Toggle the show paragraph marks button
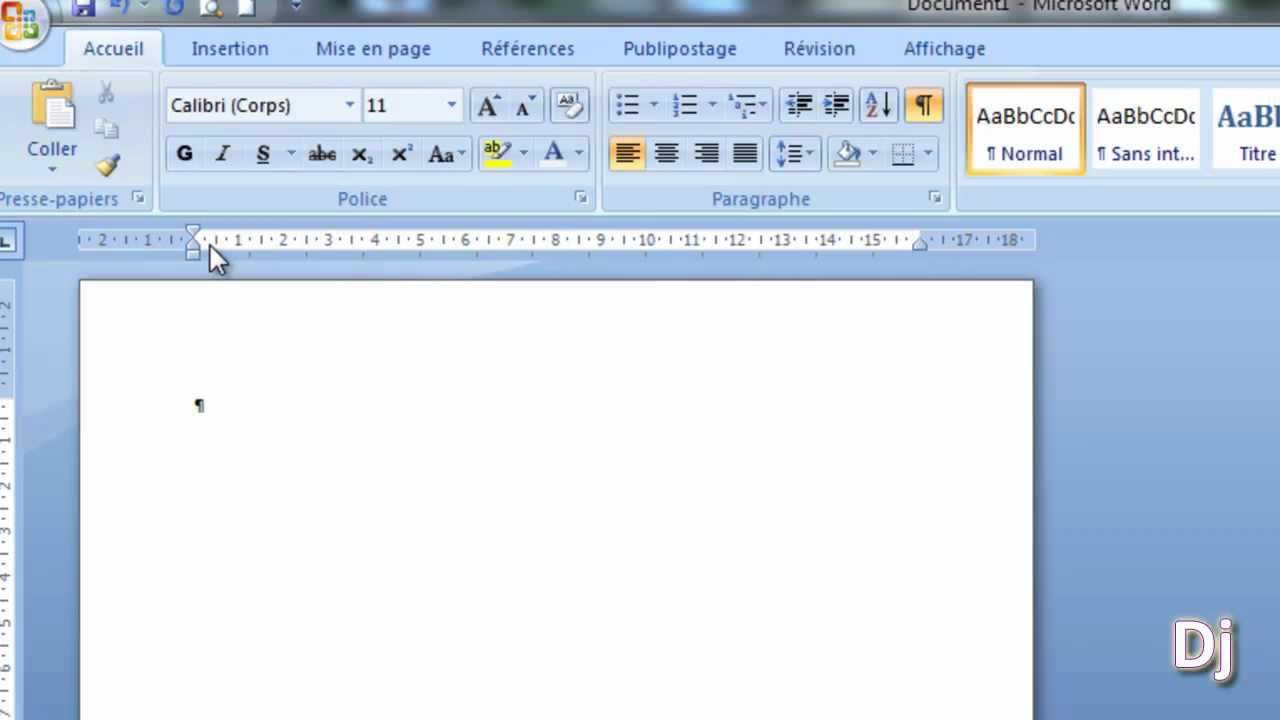 tap(924, 105)
